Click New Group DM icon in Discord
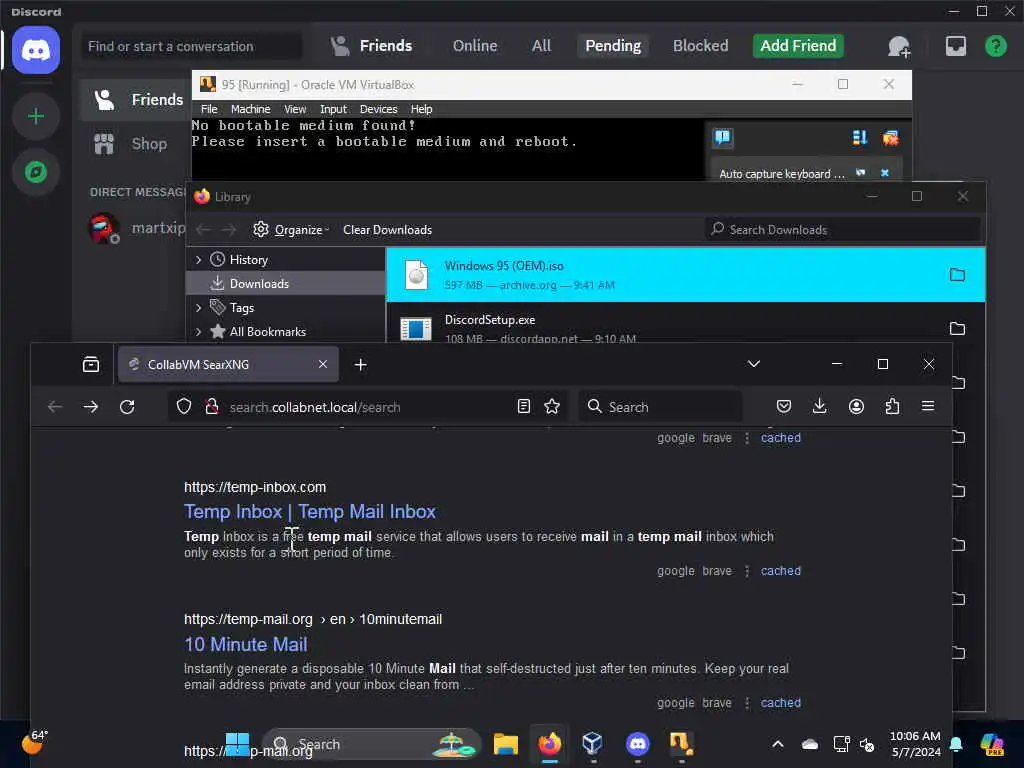This screenshot has height=768, width=1024. 899,46
